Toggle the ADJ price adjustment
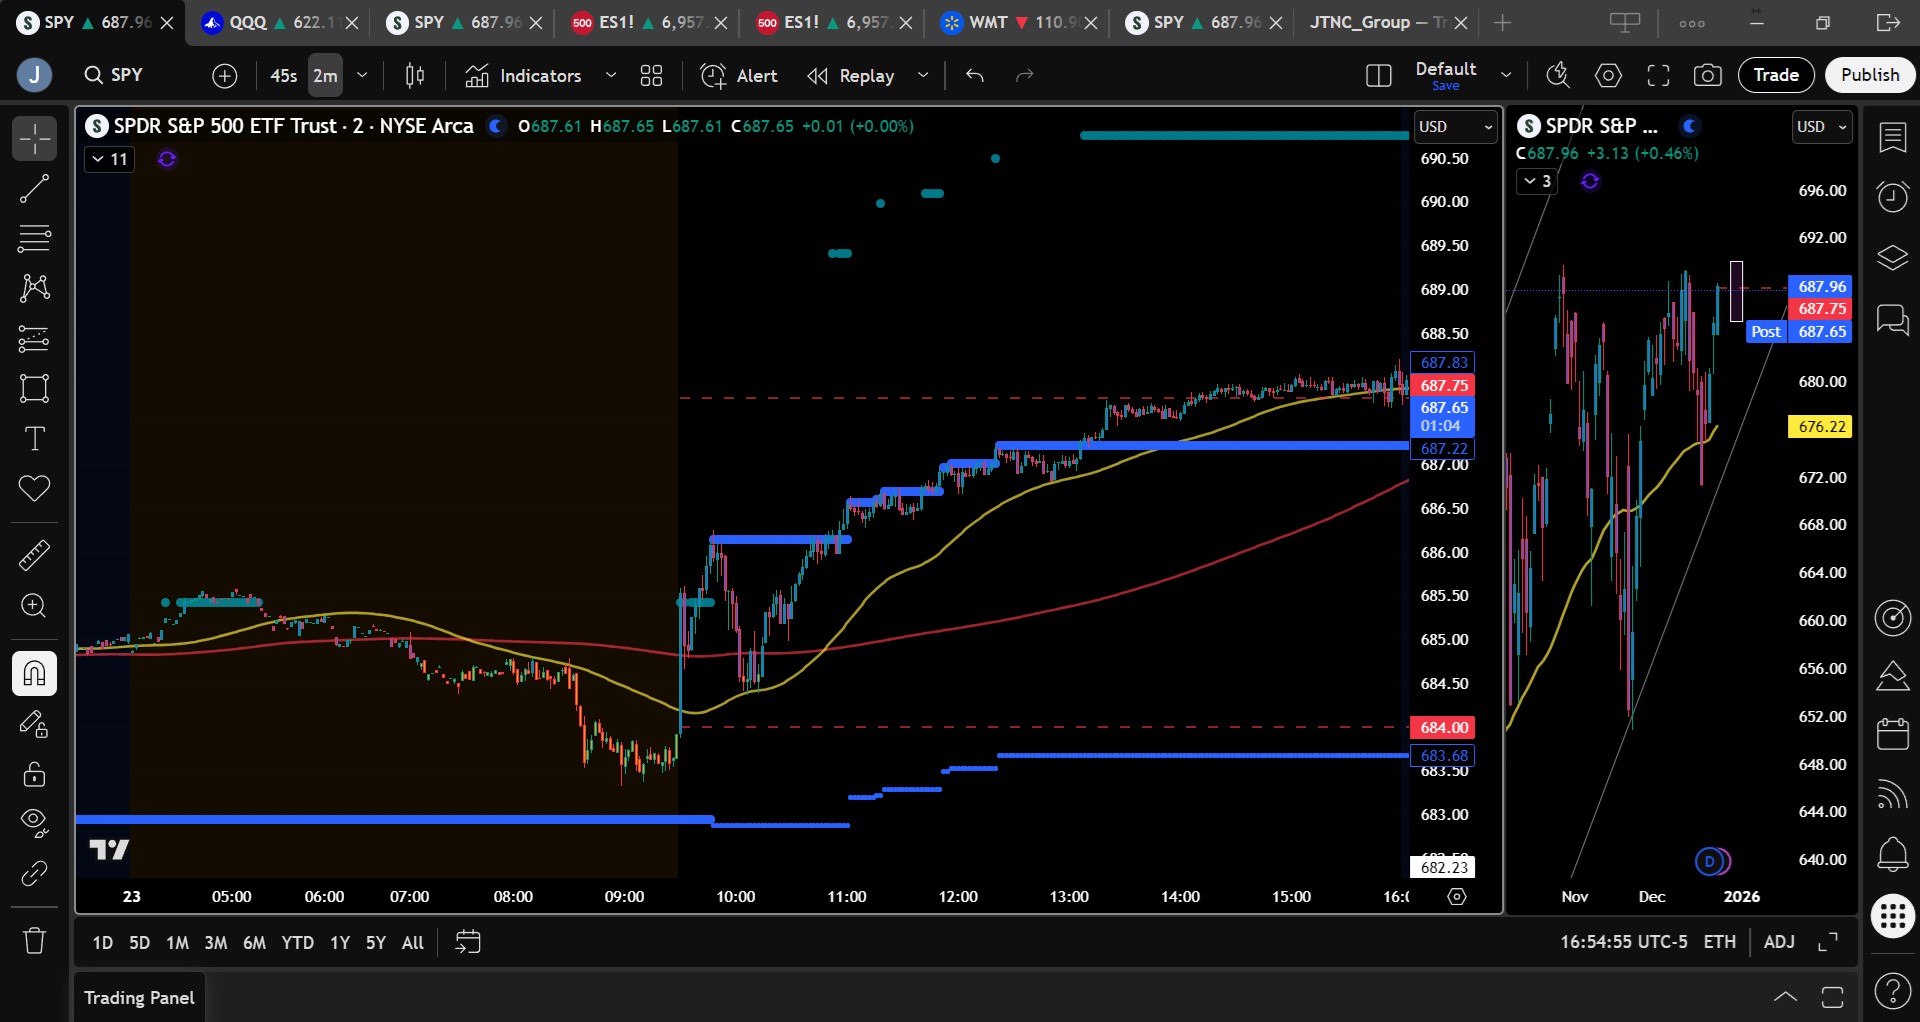 tap(1779, 942)
